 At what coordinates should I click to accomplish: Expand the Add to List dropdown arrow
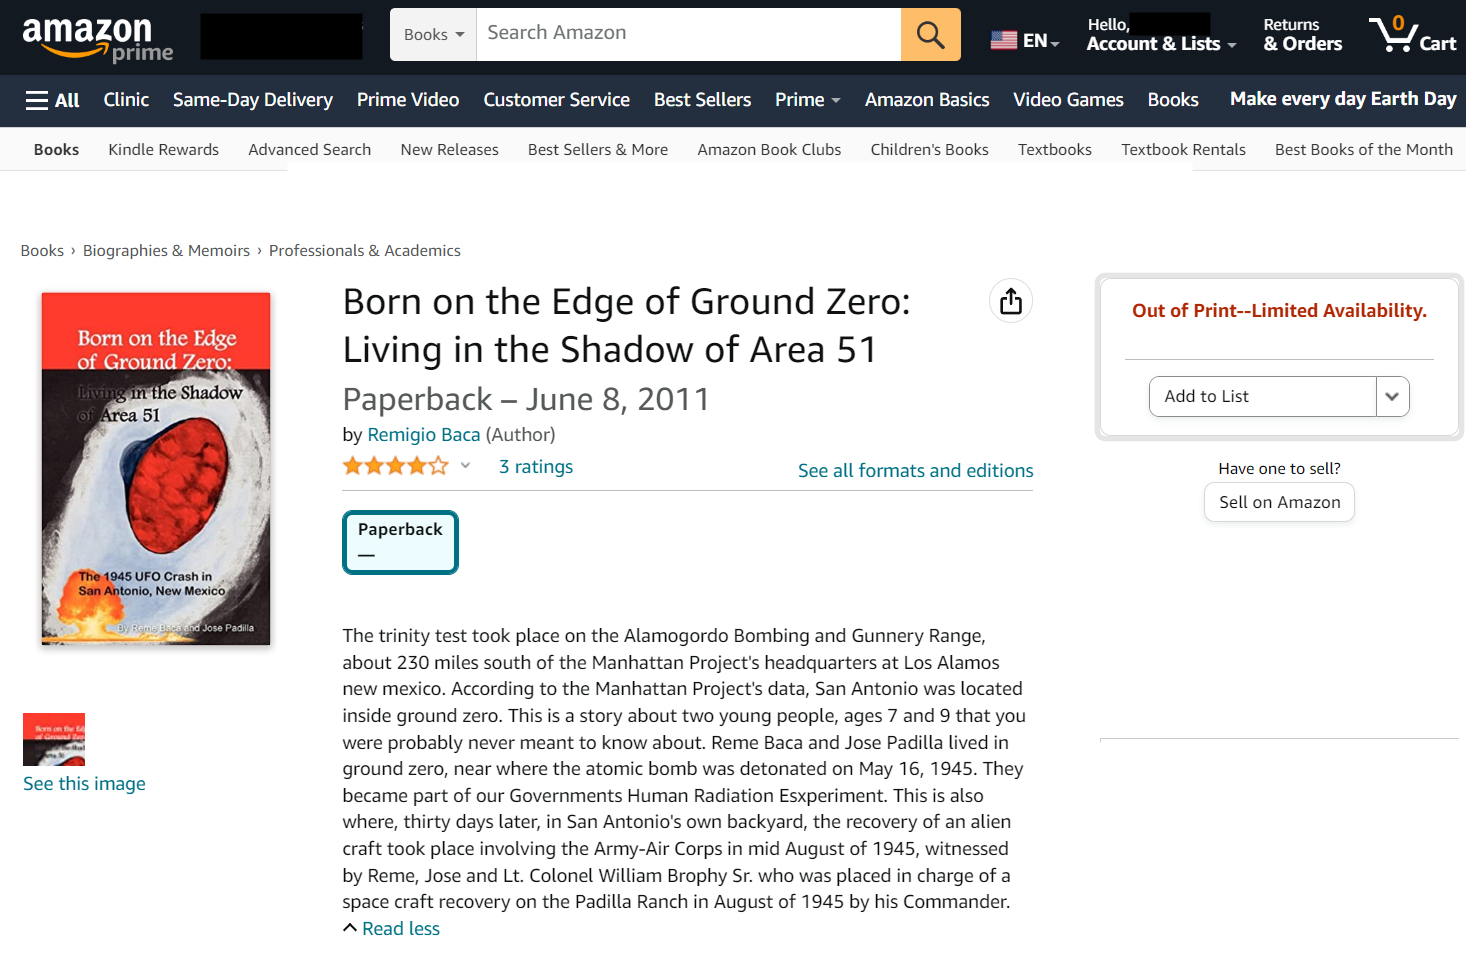pyautogui.click(x=1392, y=397)
